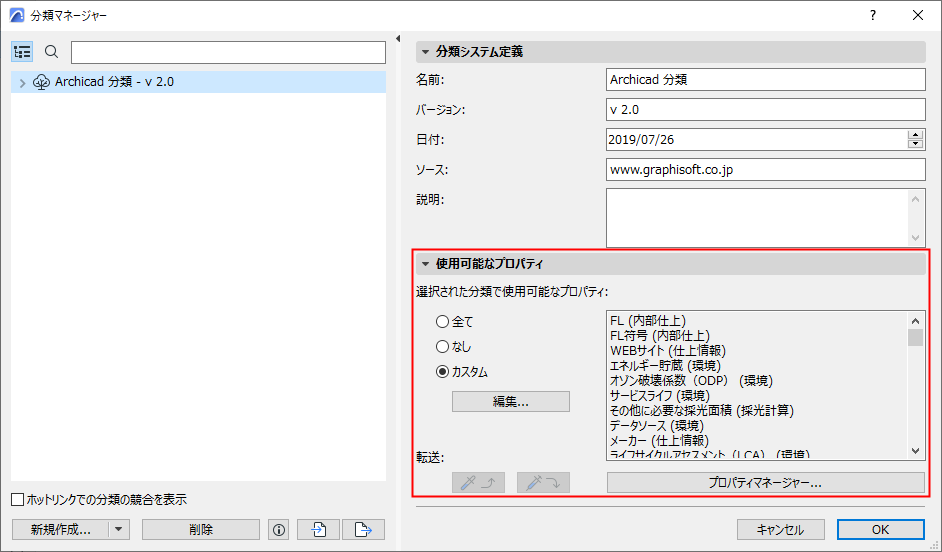Select サービスライフ (環境) list entry
Viewport: 942px width, 552px height.
660,396
